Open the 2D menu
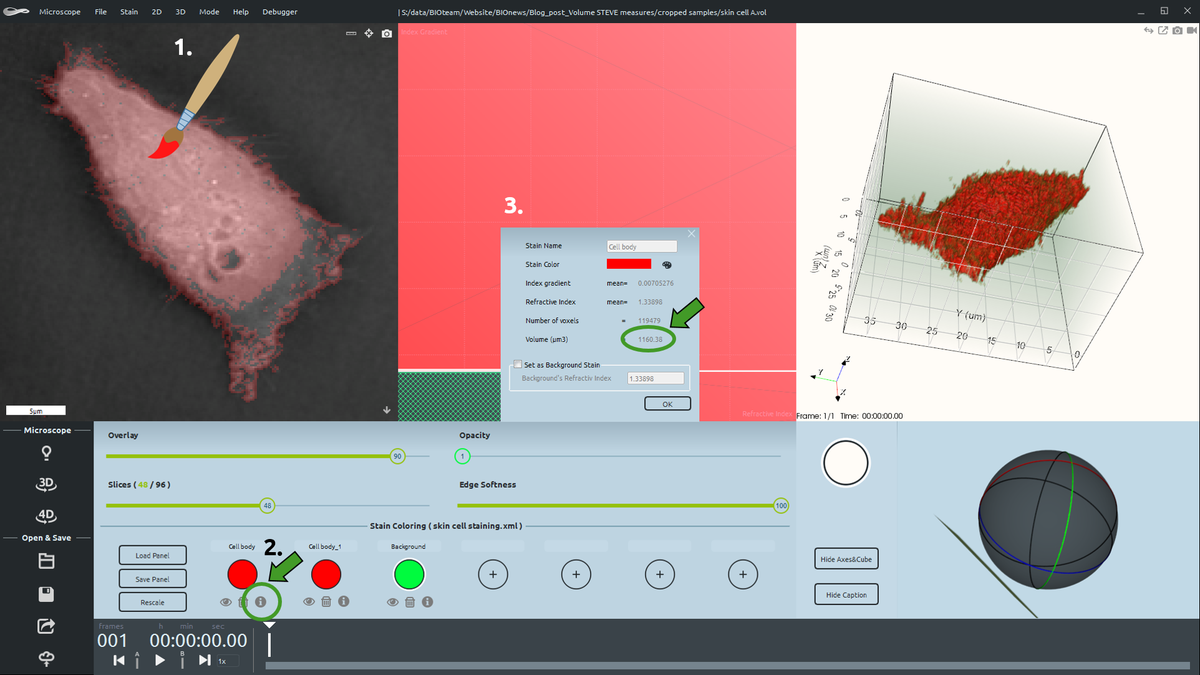This screenshot has height=675, width=1200. click(157, 12)
